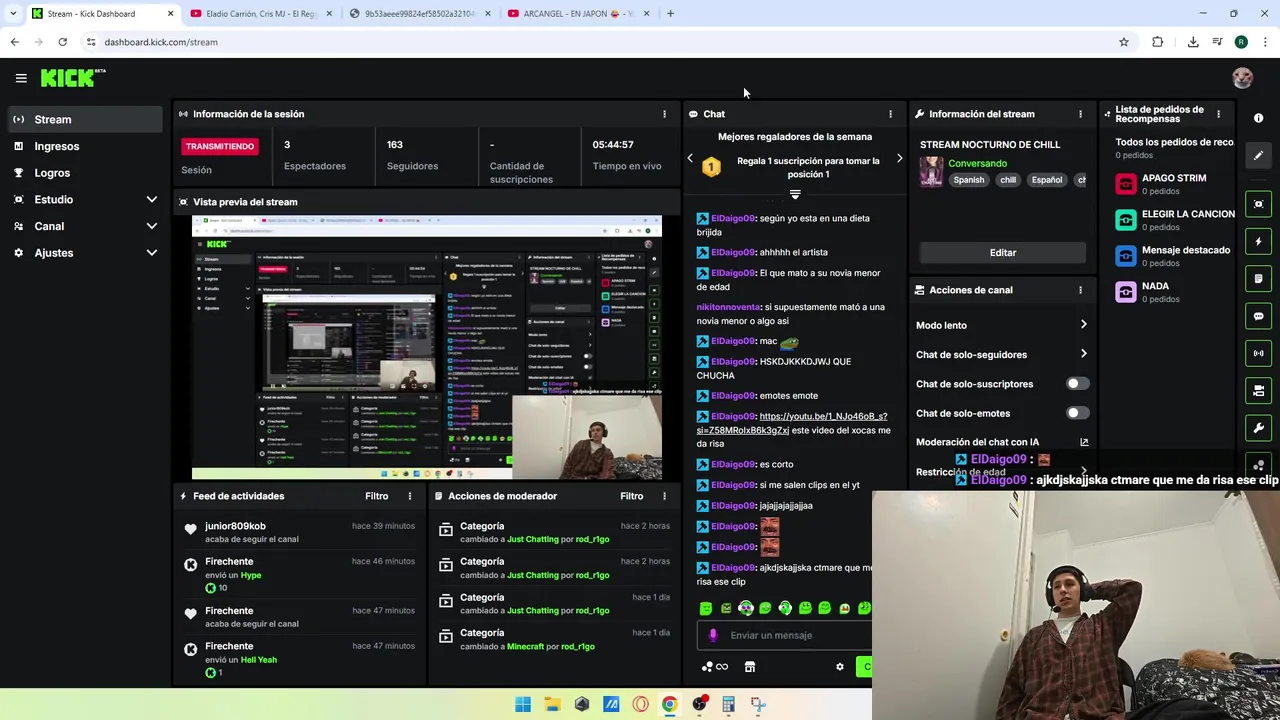
Task: Open Acciones de canal three-dot menu
Action: pos(1080,290)
